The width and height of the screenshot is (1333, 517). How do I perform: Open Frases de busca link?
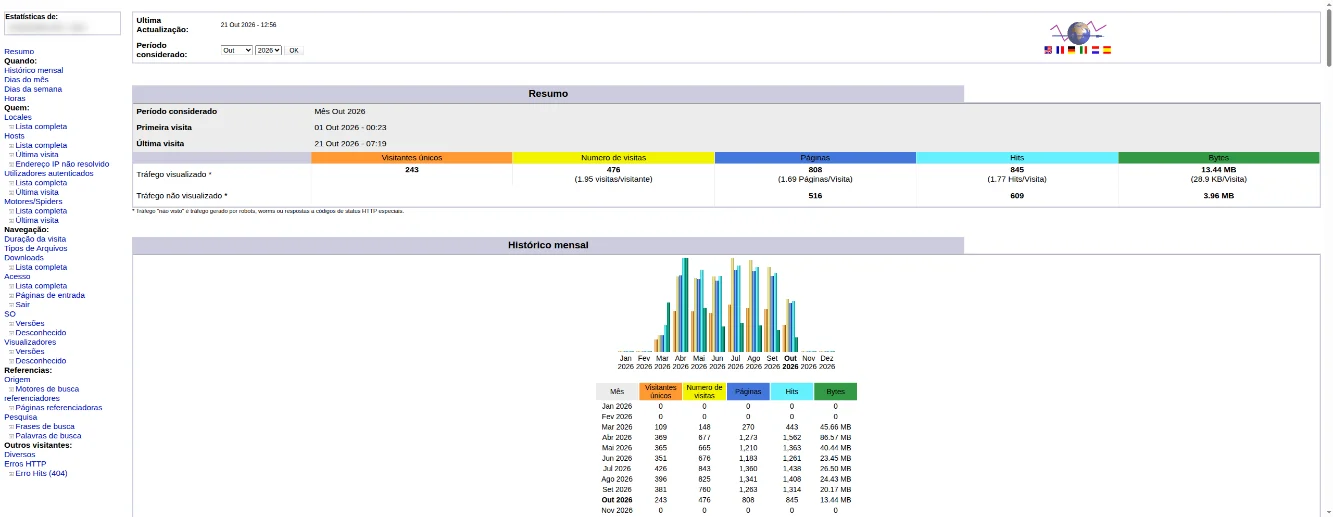tap(45, 426)
